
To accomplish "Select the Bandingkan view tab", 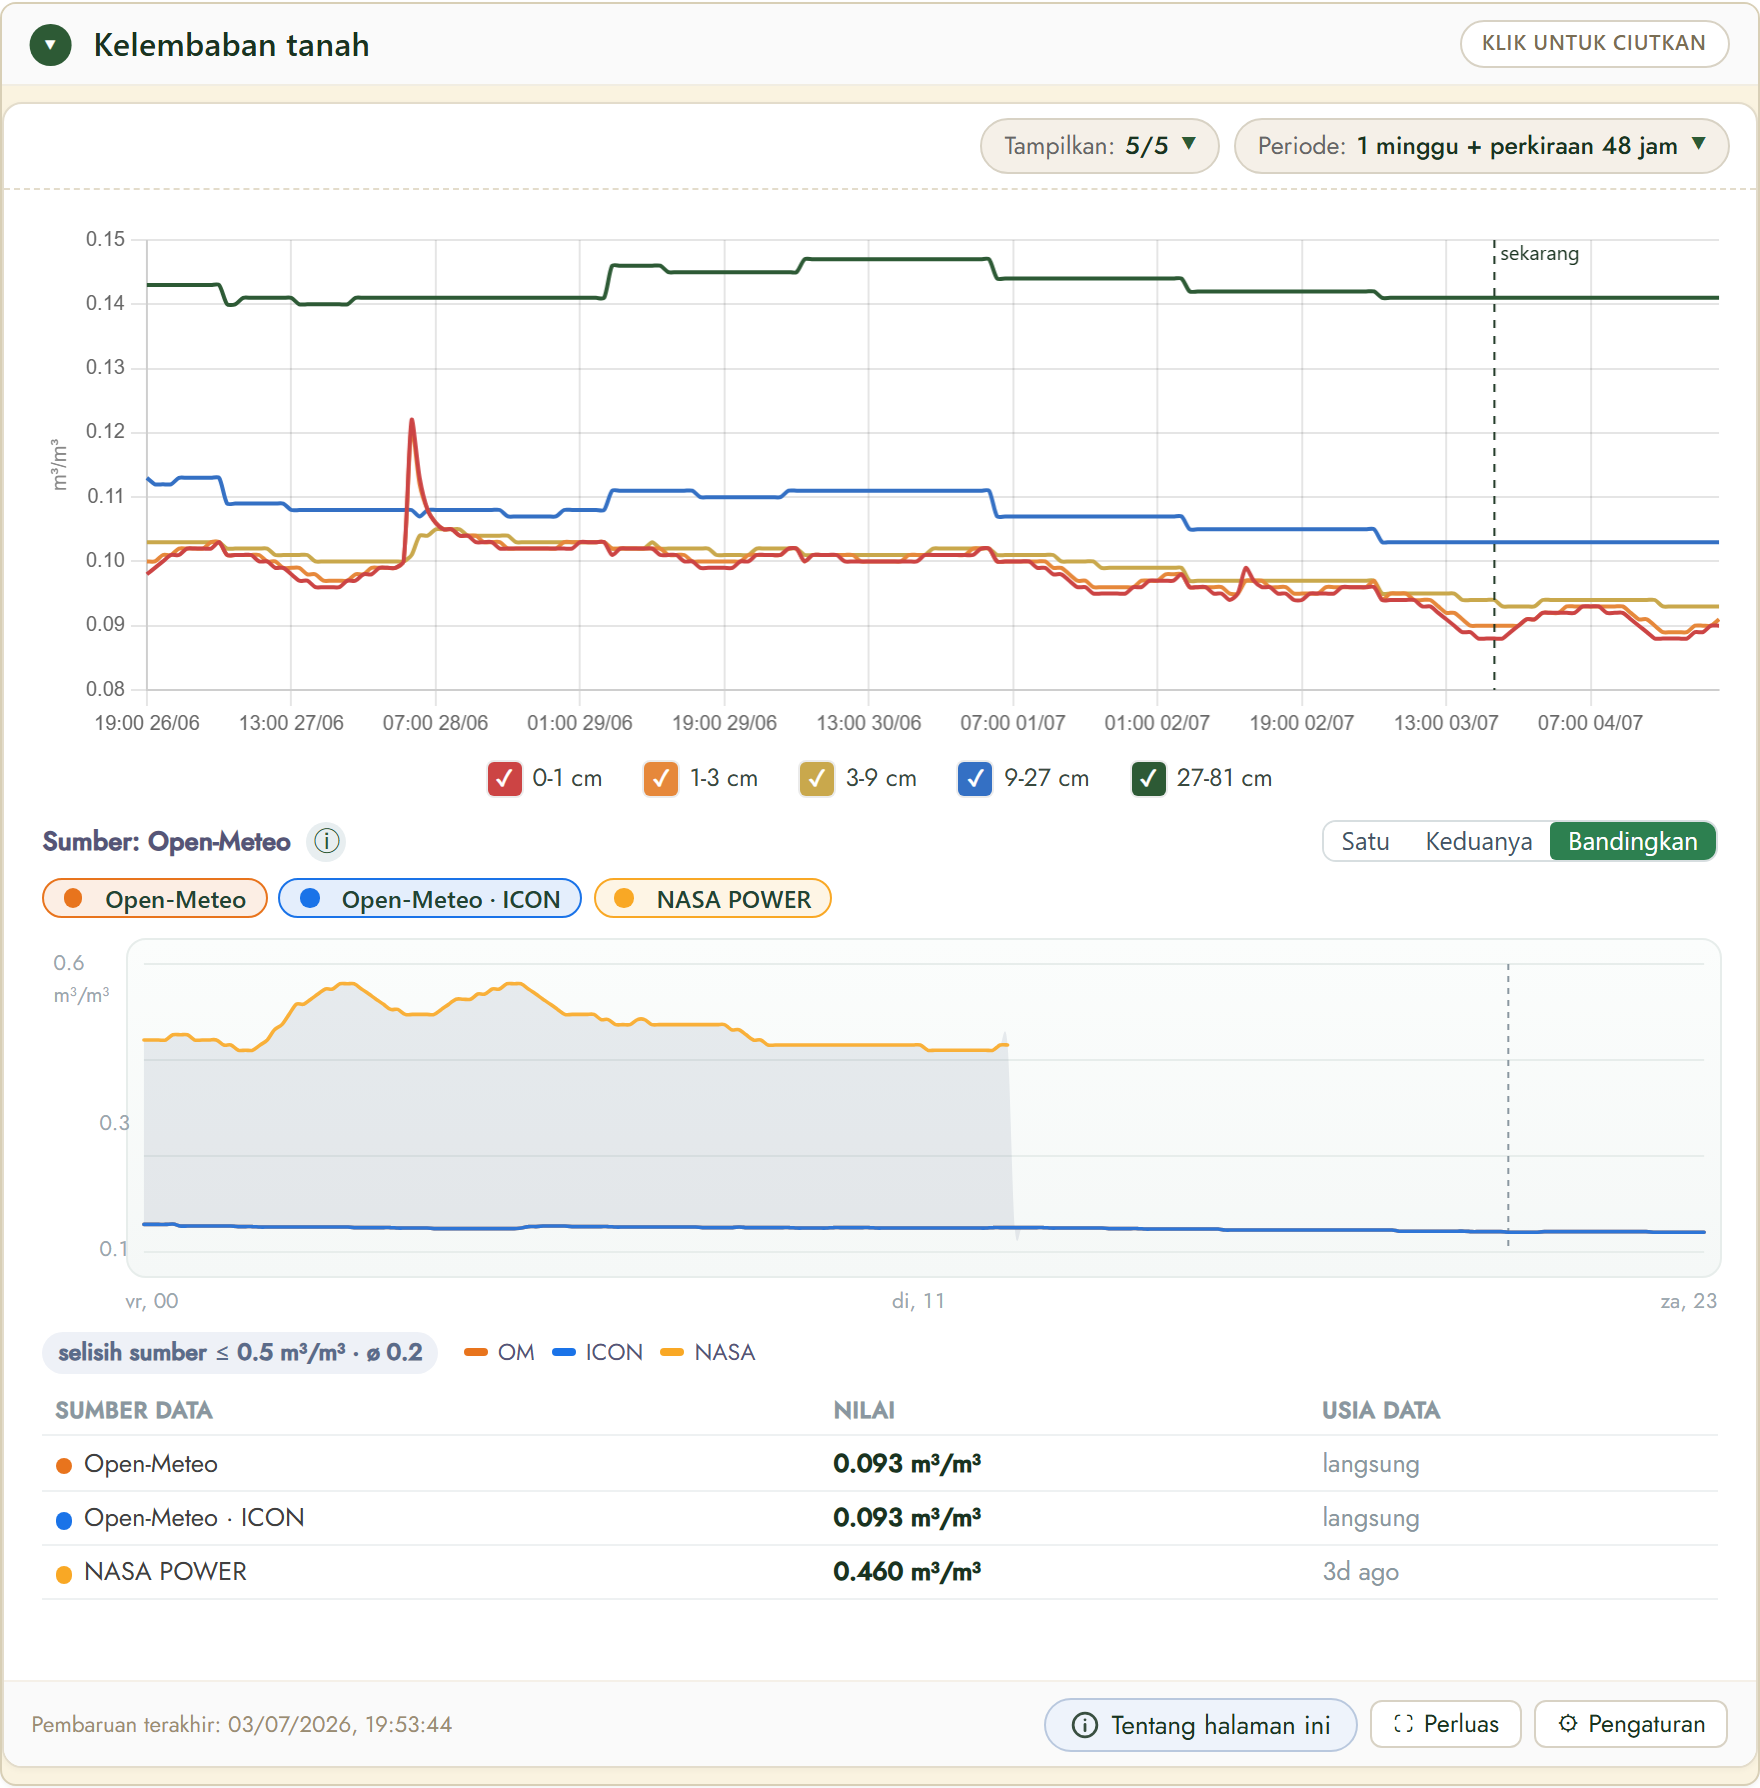I will click(1633, 842).
